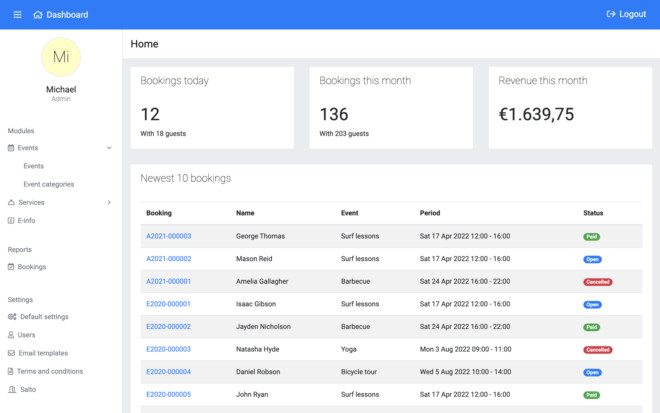Open Default settings menu item
Viewport: 660px width, 413px height.
44,317
